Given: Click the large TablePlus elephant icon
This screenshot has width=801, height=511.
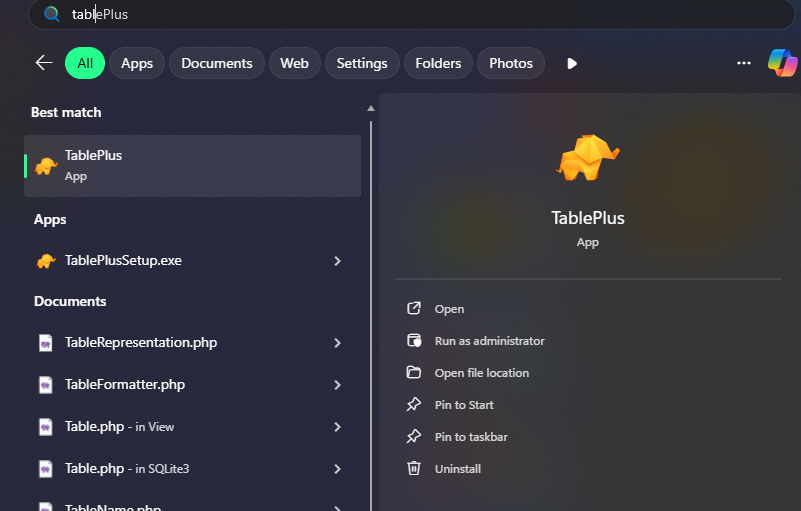Looking at the screenshot, I should tap(587, 157).
